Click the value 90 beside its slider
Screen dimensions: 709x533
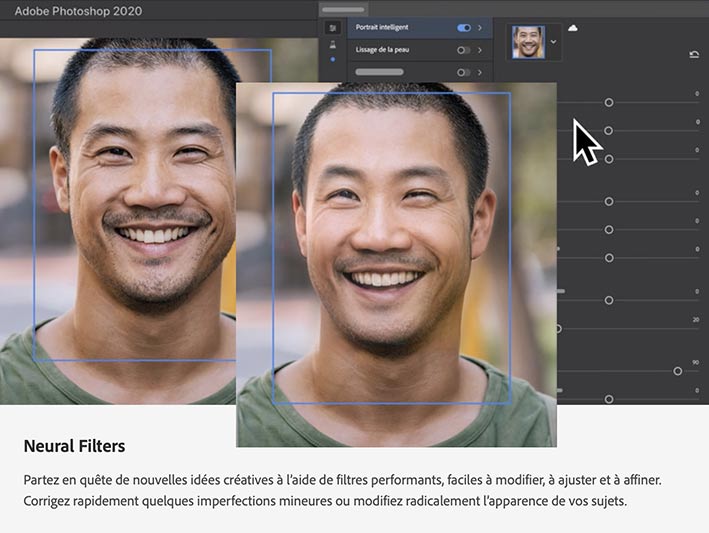tap(695, 363)
